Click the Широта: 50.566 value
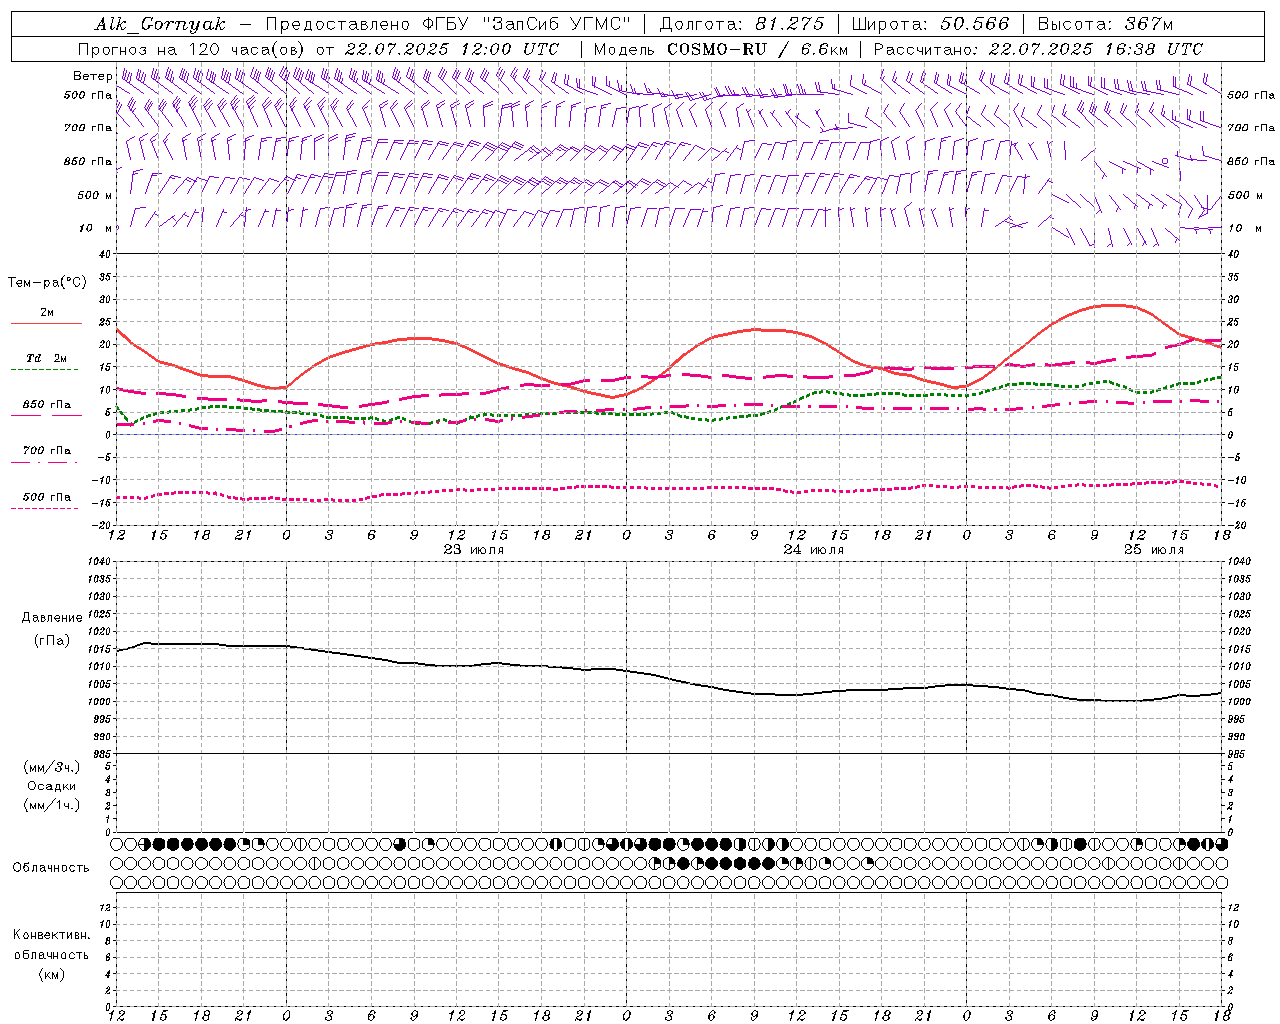The width and height of the screenshot is (1280, 1024). [x=930, y=24]
